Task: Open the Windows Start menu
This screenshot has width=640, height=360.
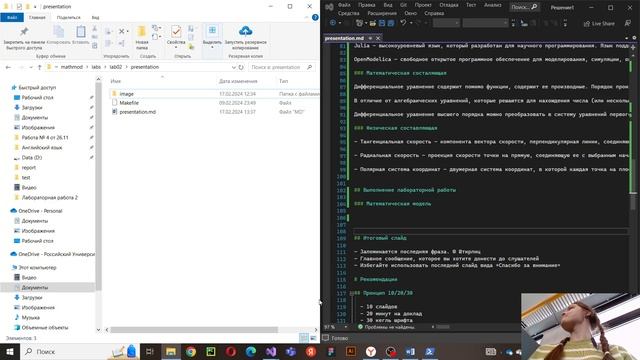Action: click(10, 351)
